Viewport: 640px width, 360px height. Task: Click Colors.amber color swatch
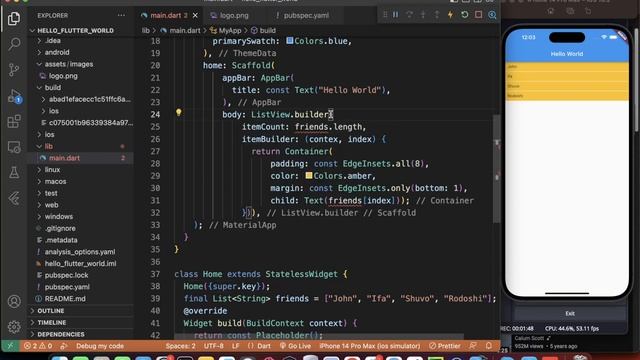click(x=309, y=176)
